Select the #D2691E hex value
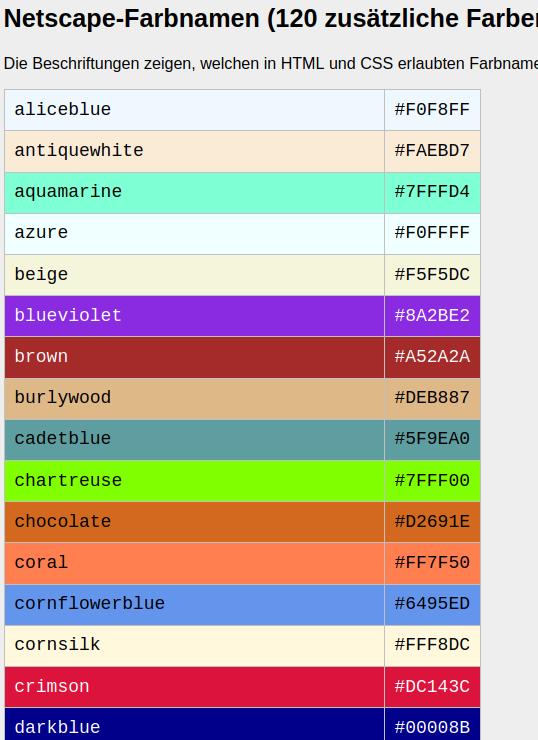 pyautogui.click(x=432, y=521)
